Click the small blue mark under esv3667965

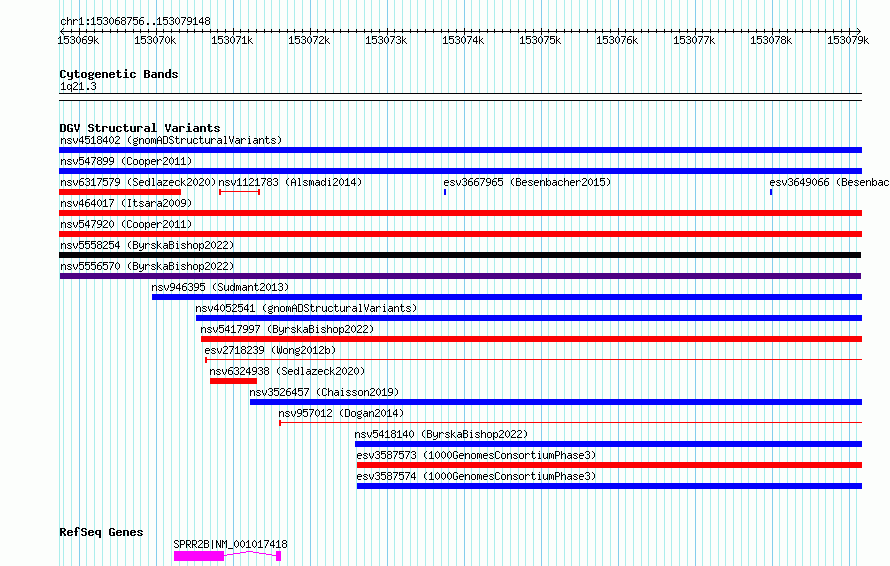[x=445, y=192]
